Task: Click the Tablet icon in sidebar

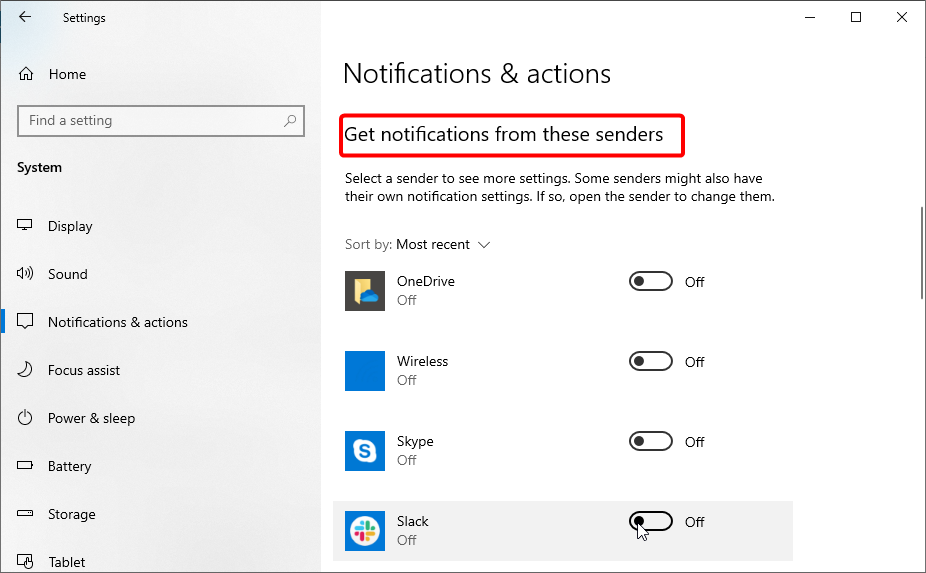Action: click(25, 561)
